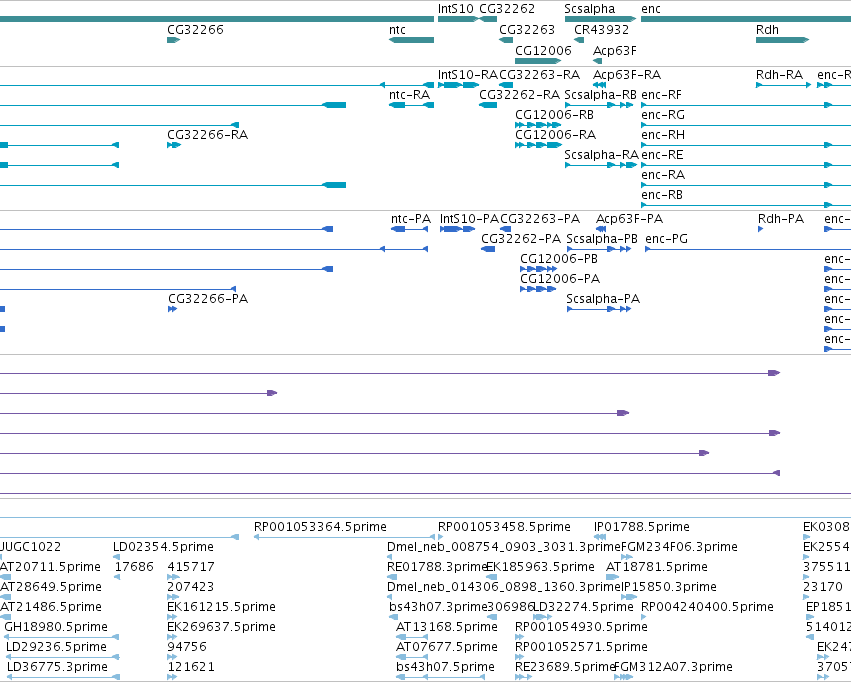
Task: Select the enc-RB transcript label
Action: 662,195
